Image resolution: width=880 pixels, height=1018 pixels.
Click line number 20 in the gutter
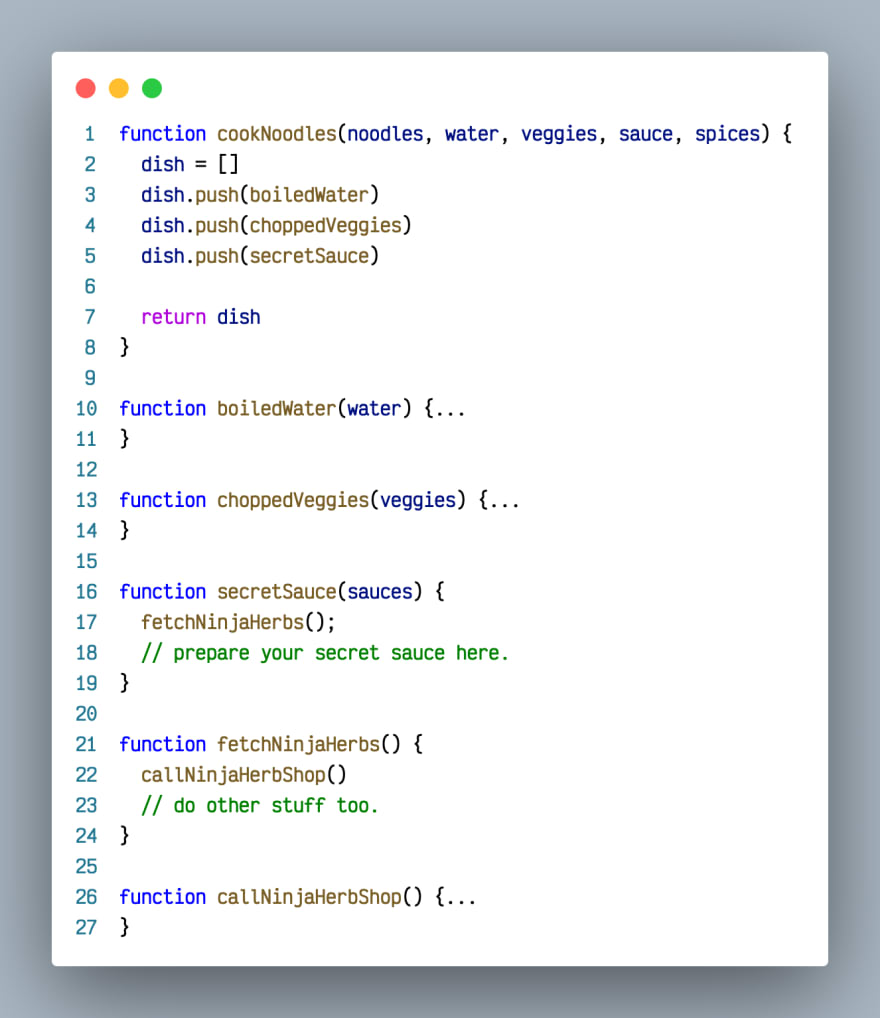tap(86, 714)
